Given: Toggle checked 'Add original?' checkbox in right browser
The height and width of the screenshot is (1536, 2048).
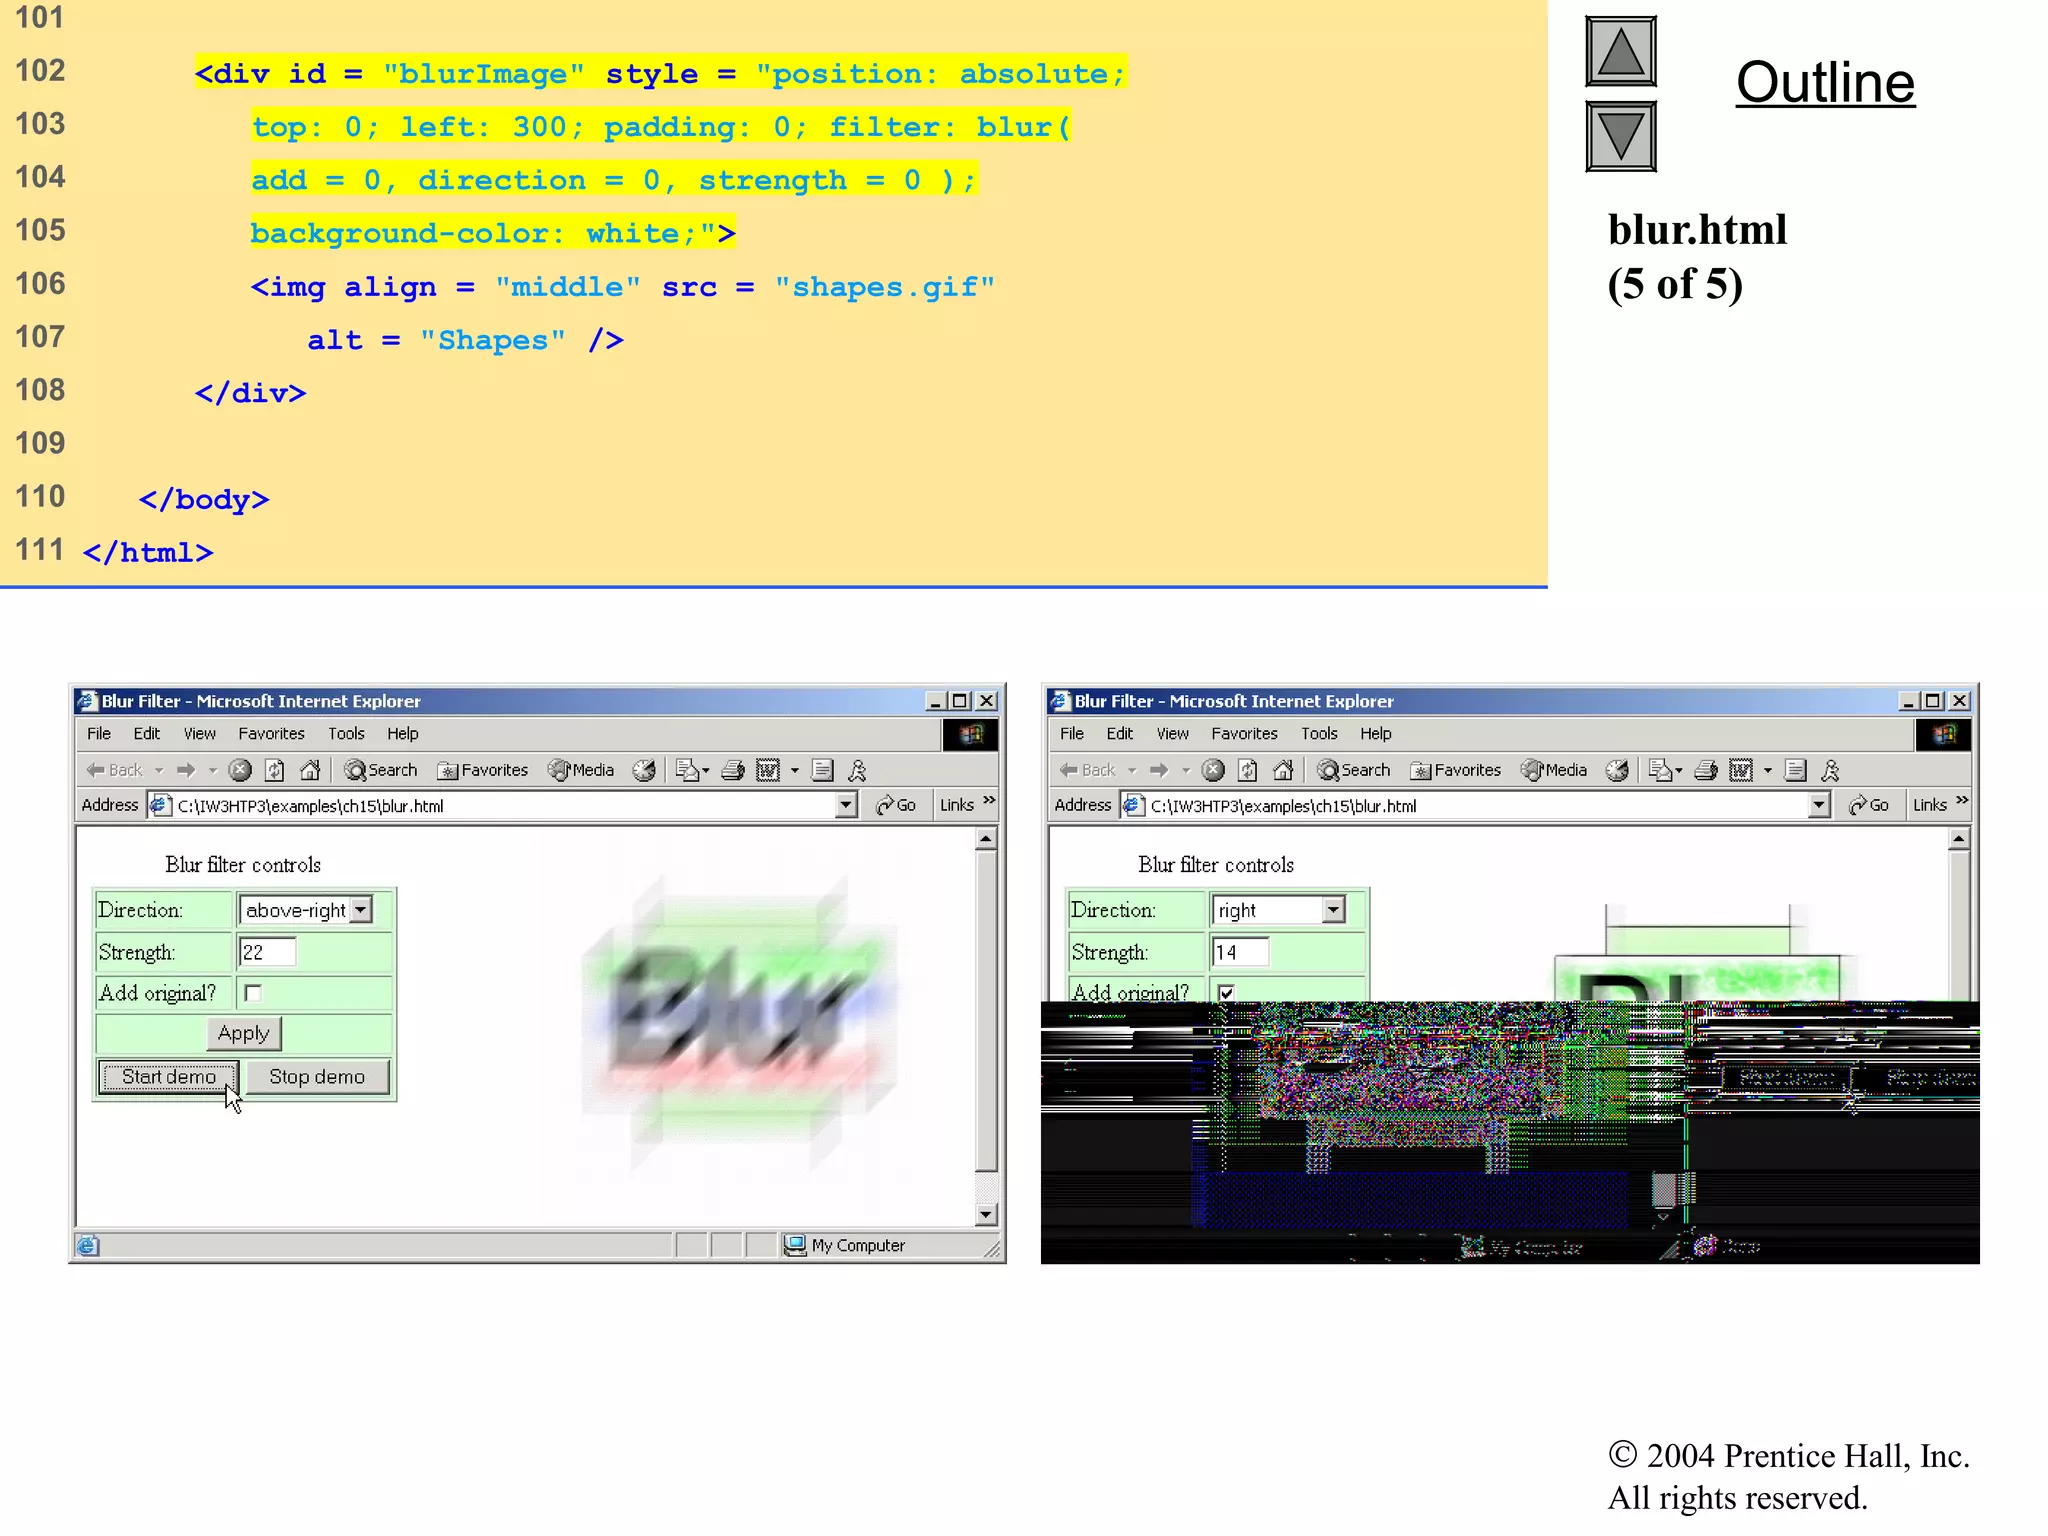Looking at the screenshot, I should pyautogui.click(x=1226, y=992).
